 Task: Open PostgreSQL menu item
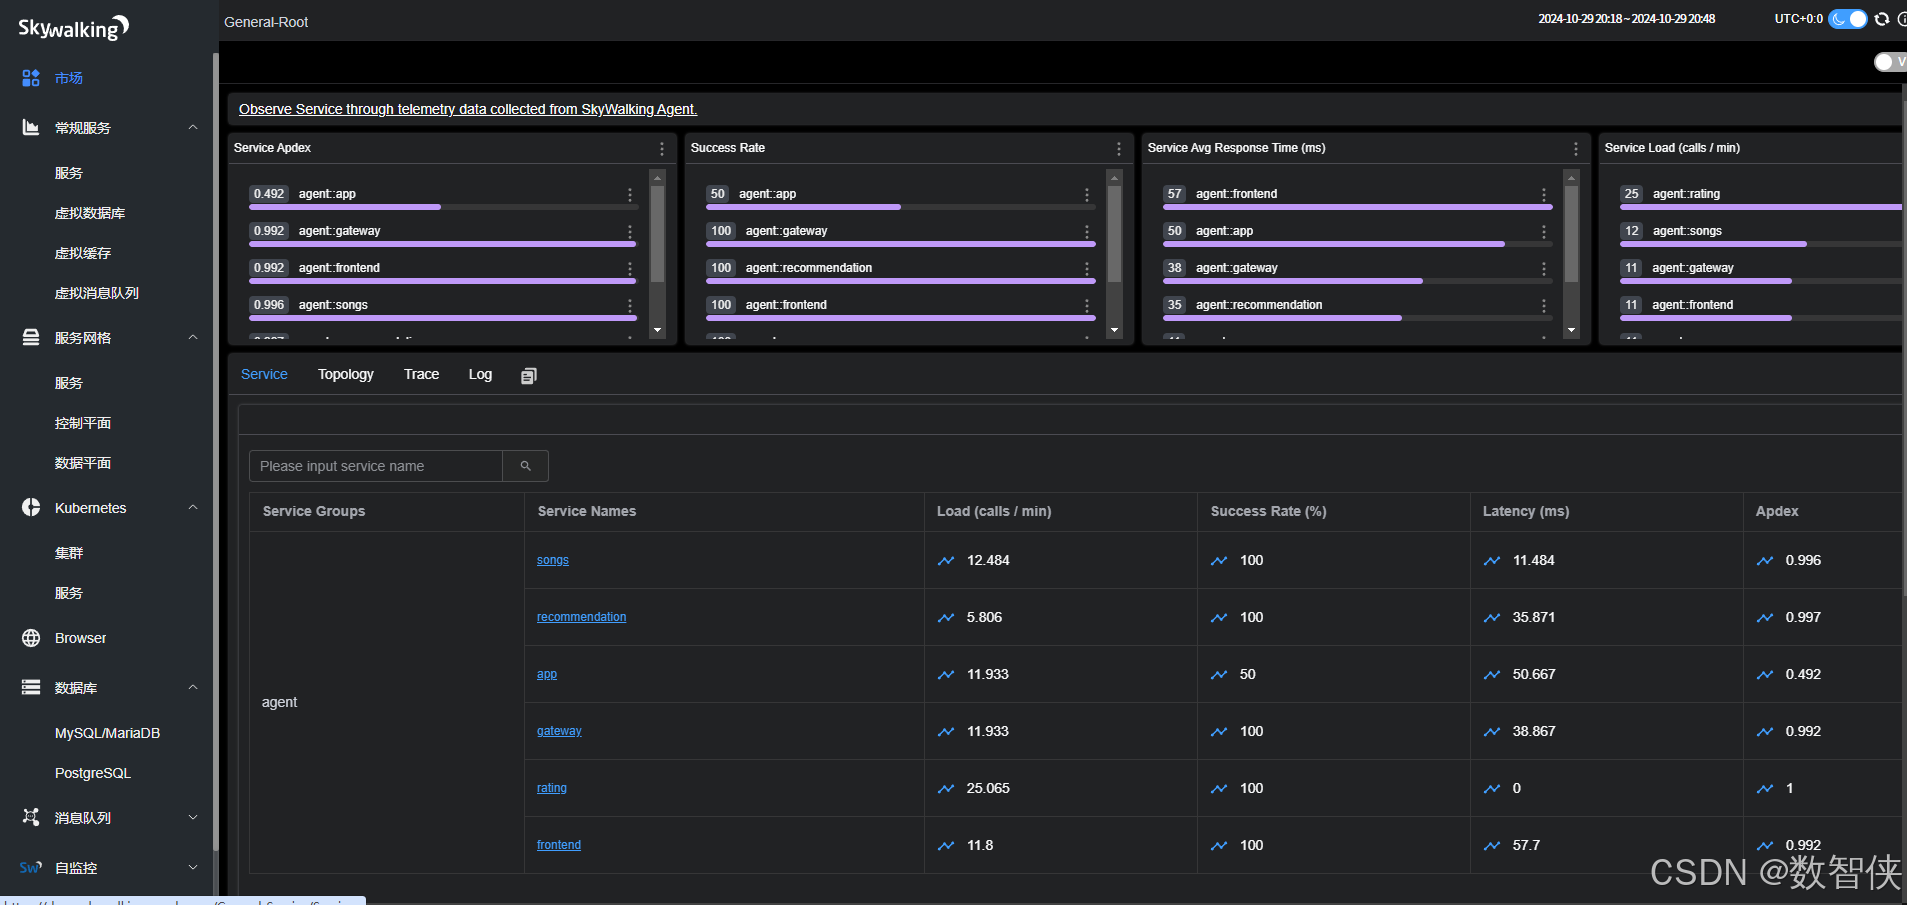(93, 773)
